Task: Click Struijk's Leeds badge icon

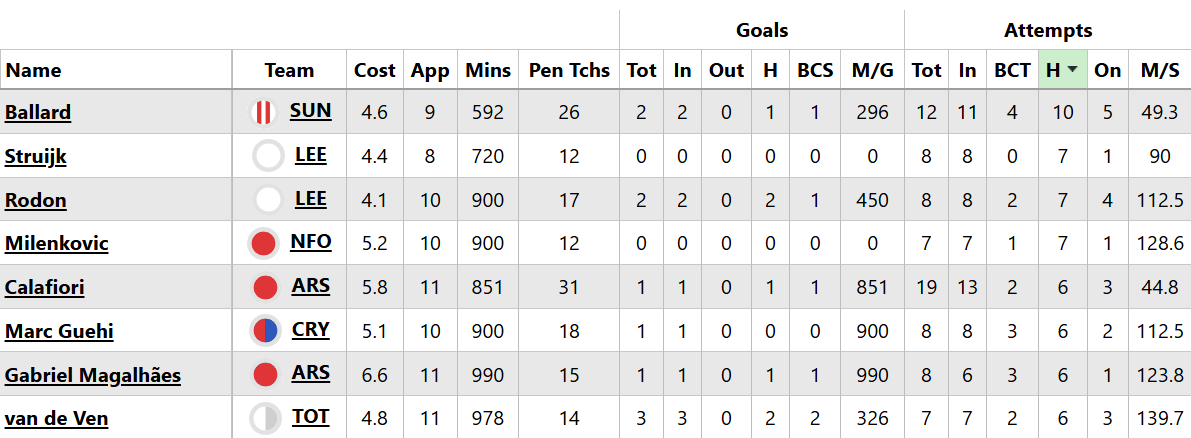Action: pyautogui.click(x=268, y=157)
